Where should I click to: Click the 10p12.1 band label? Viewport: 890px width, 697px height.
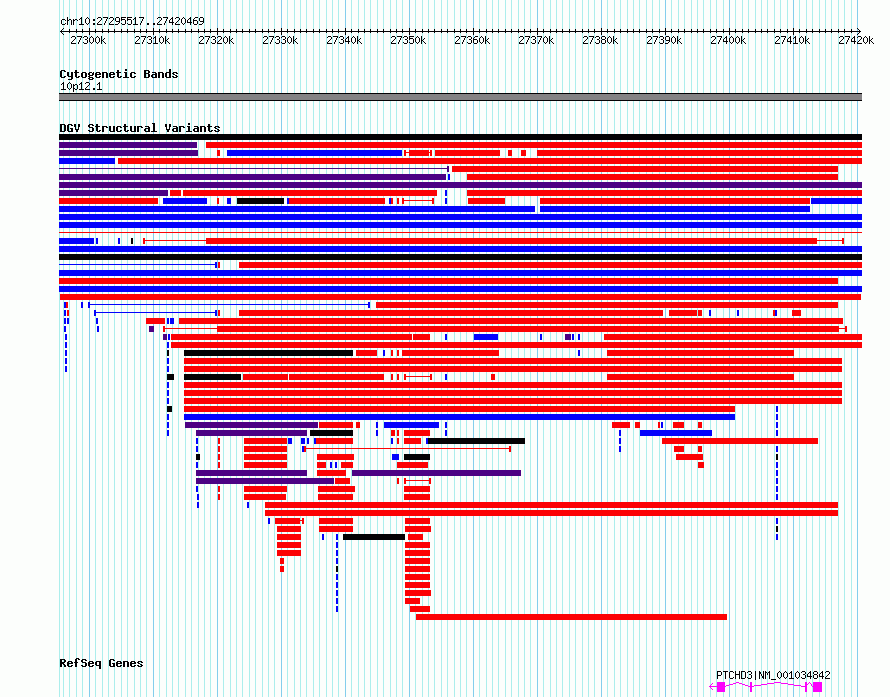pyautogui.click(x=81, y=86)
